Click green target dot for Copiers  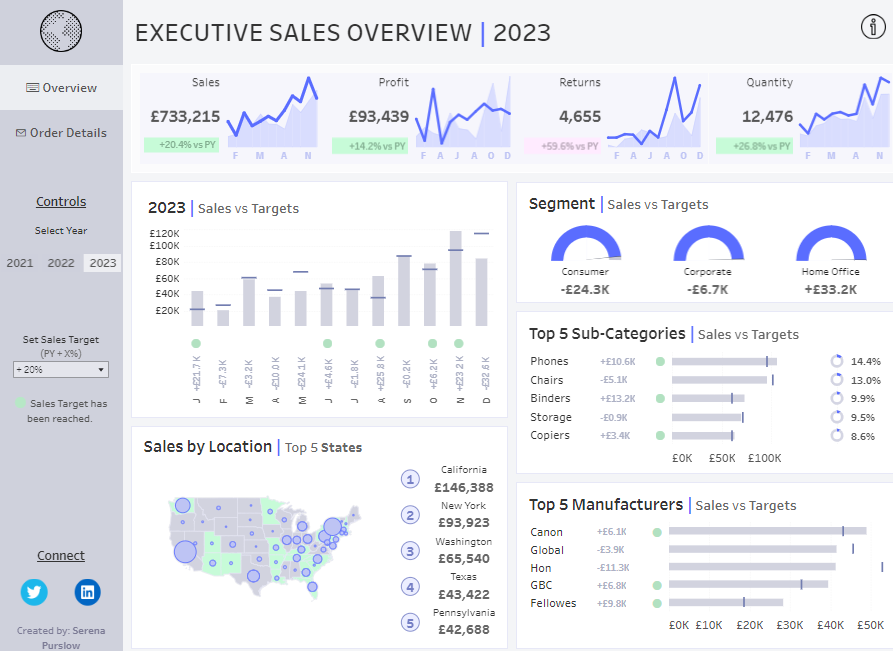click(x=660, y=436)
